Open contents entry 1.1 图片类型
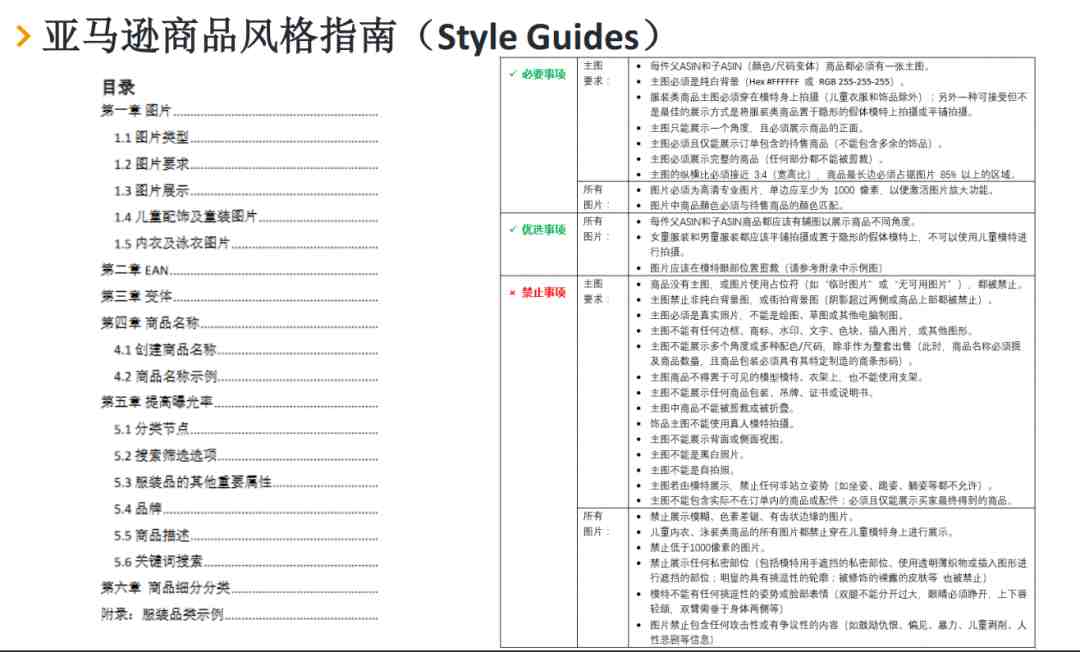Image resolution: width=1080 pixels, height=652 pixels. tap(246, 137)
